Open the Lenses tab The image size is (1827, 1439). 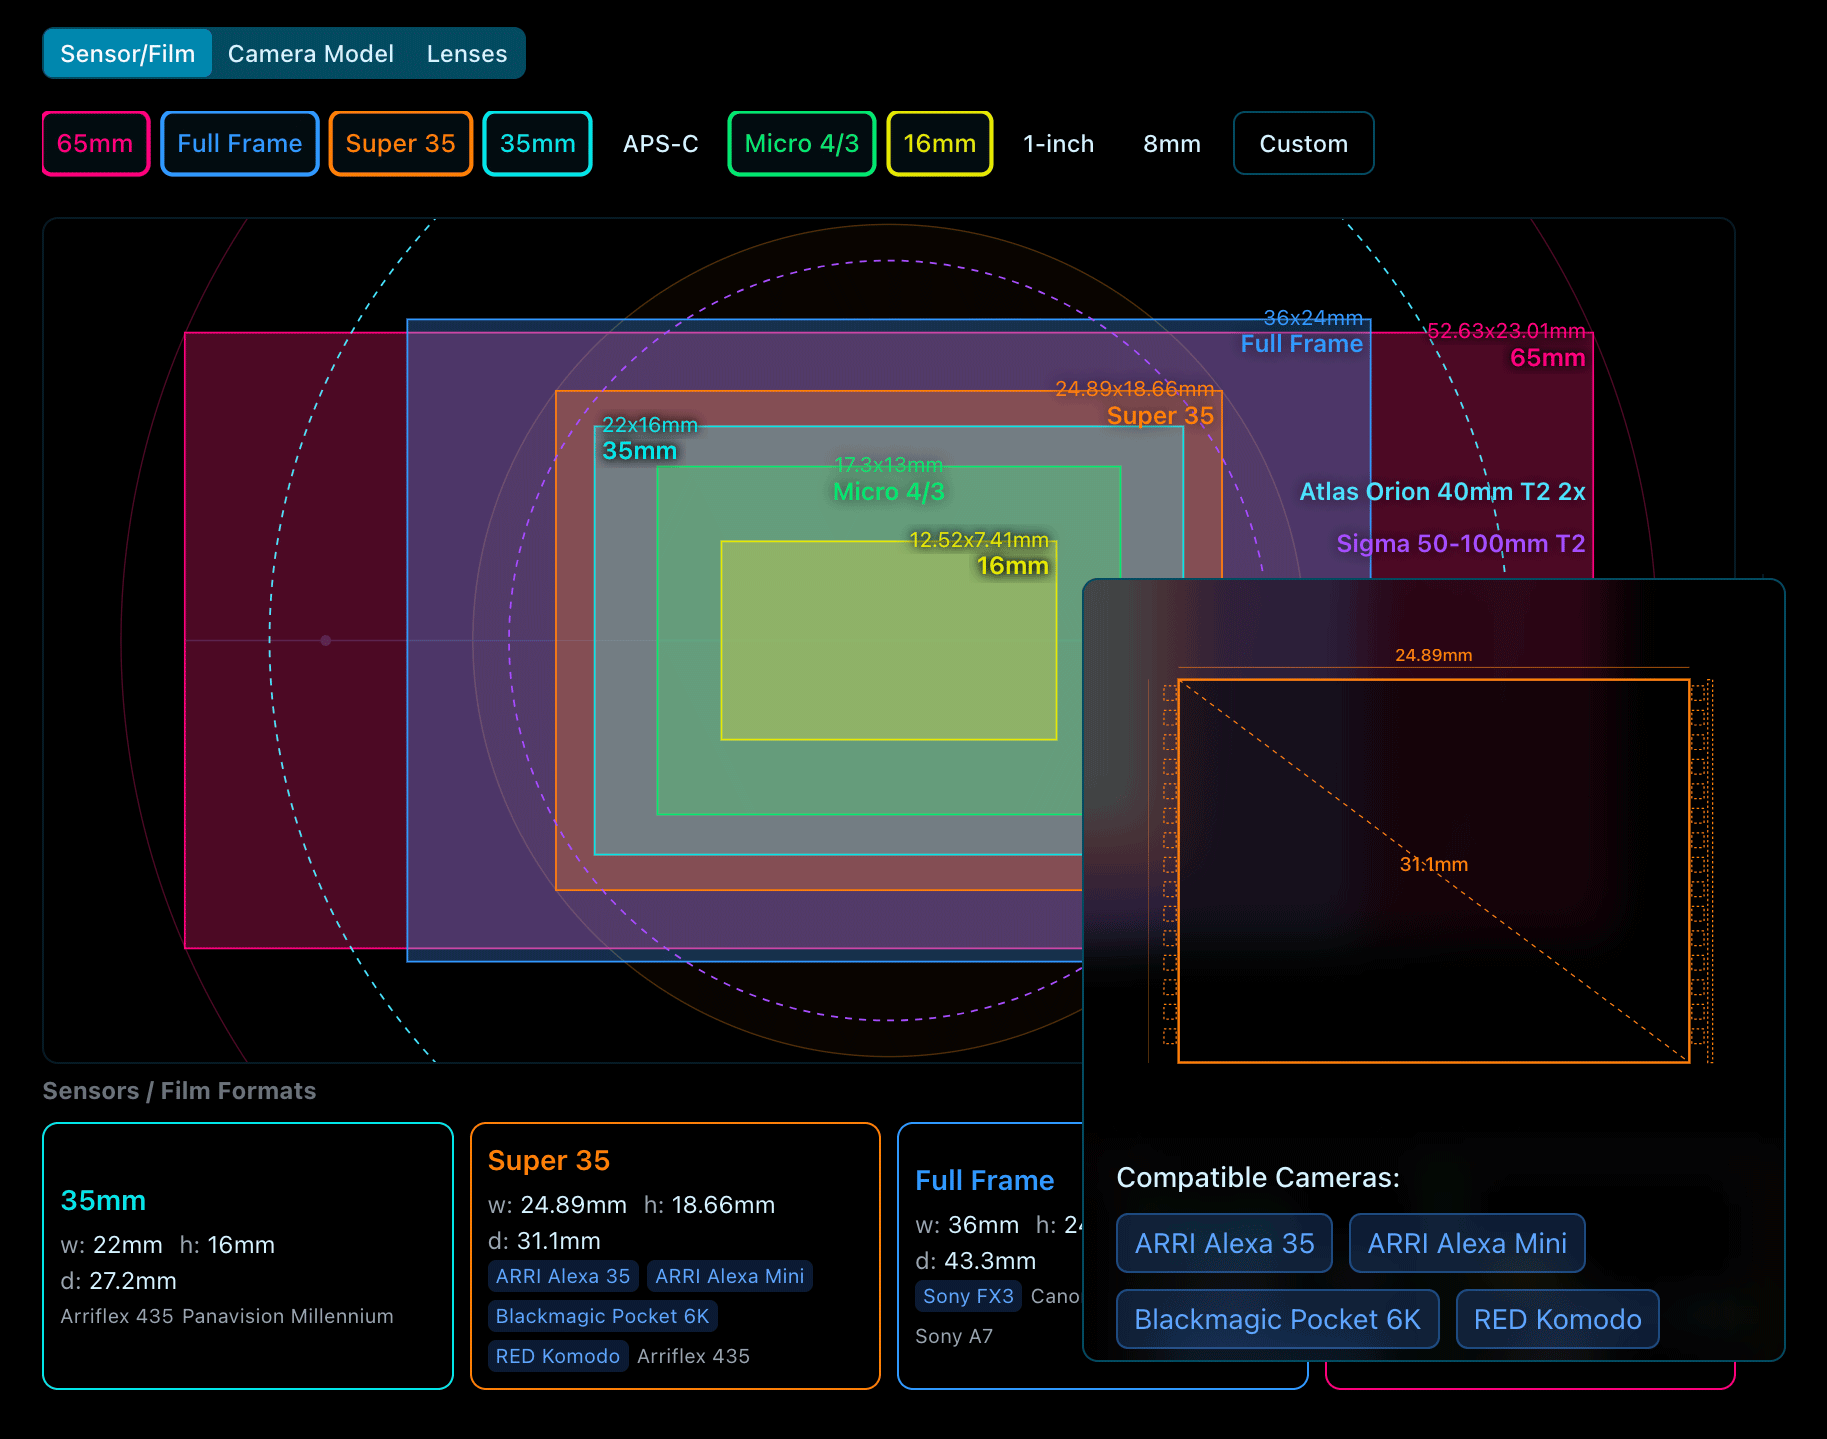(x=465, y=53)
